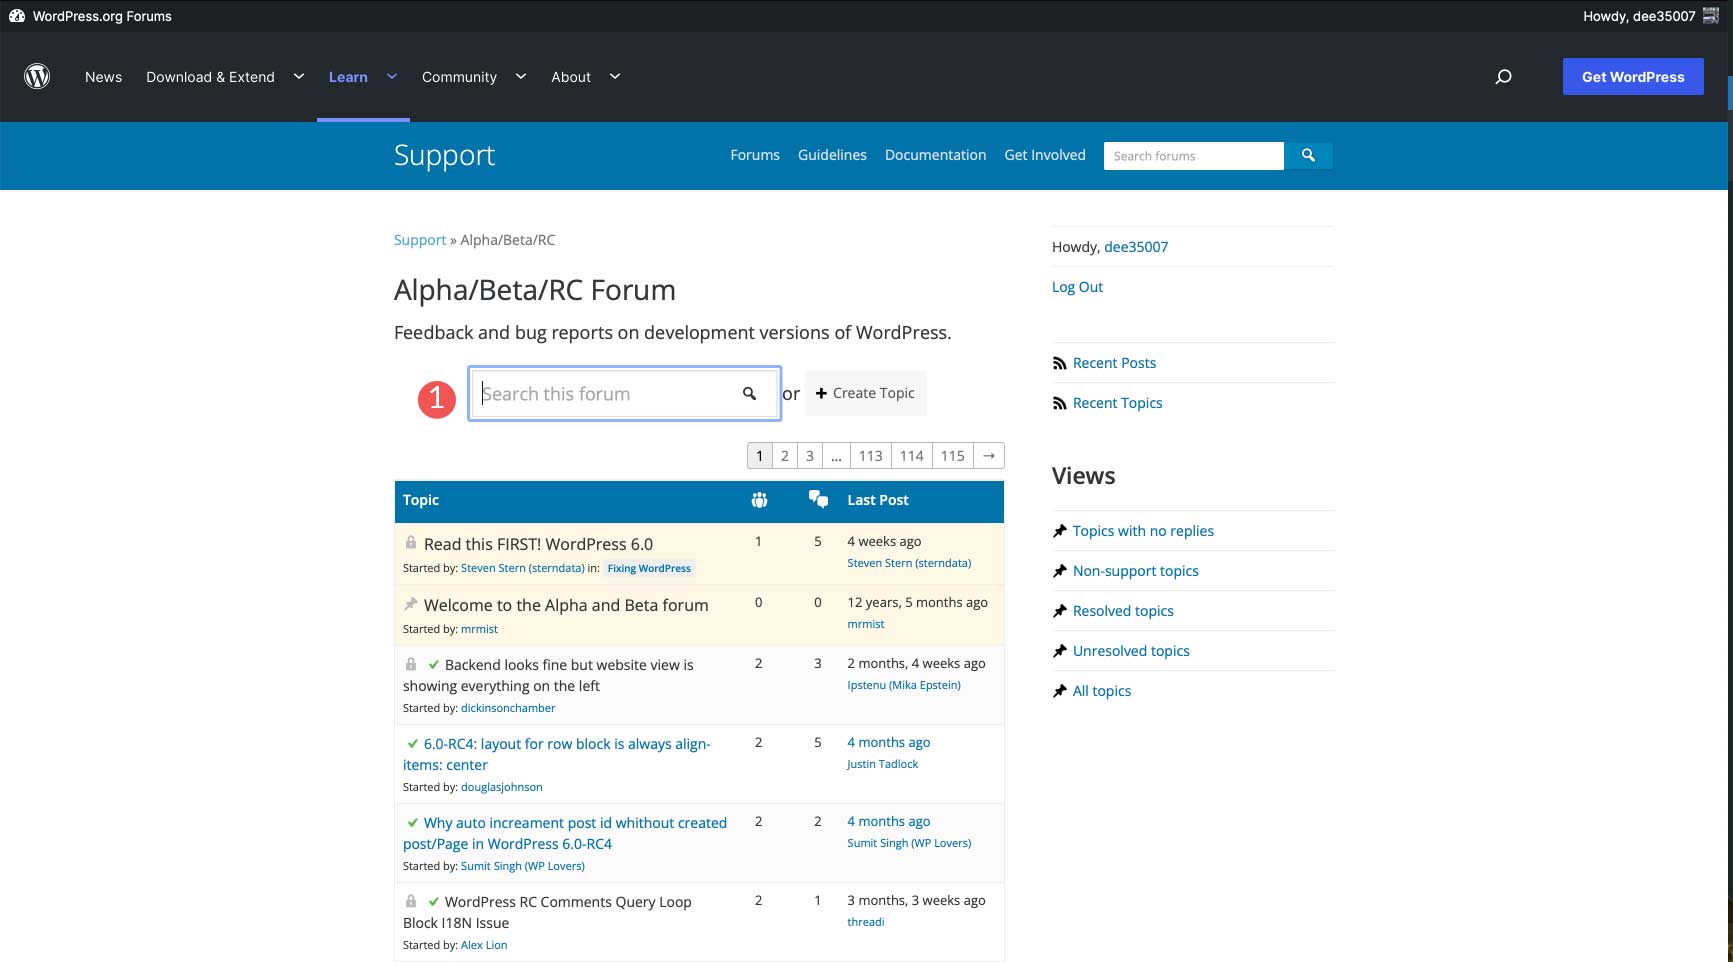
Task: Click the Log Out link
Action: [x=1077, y=287]
